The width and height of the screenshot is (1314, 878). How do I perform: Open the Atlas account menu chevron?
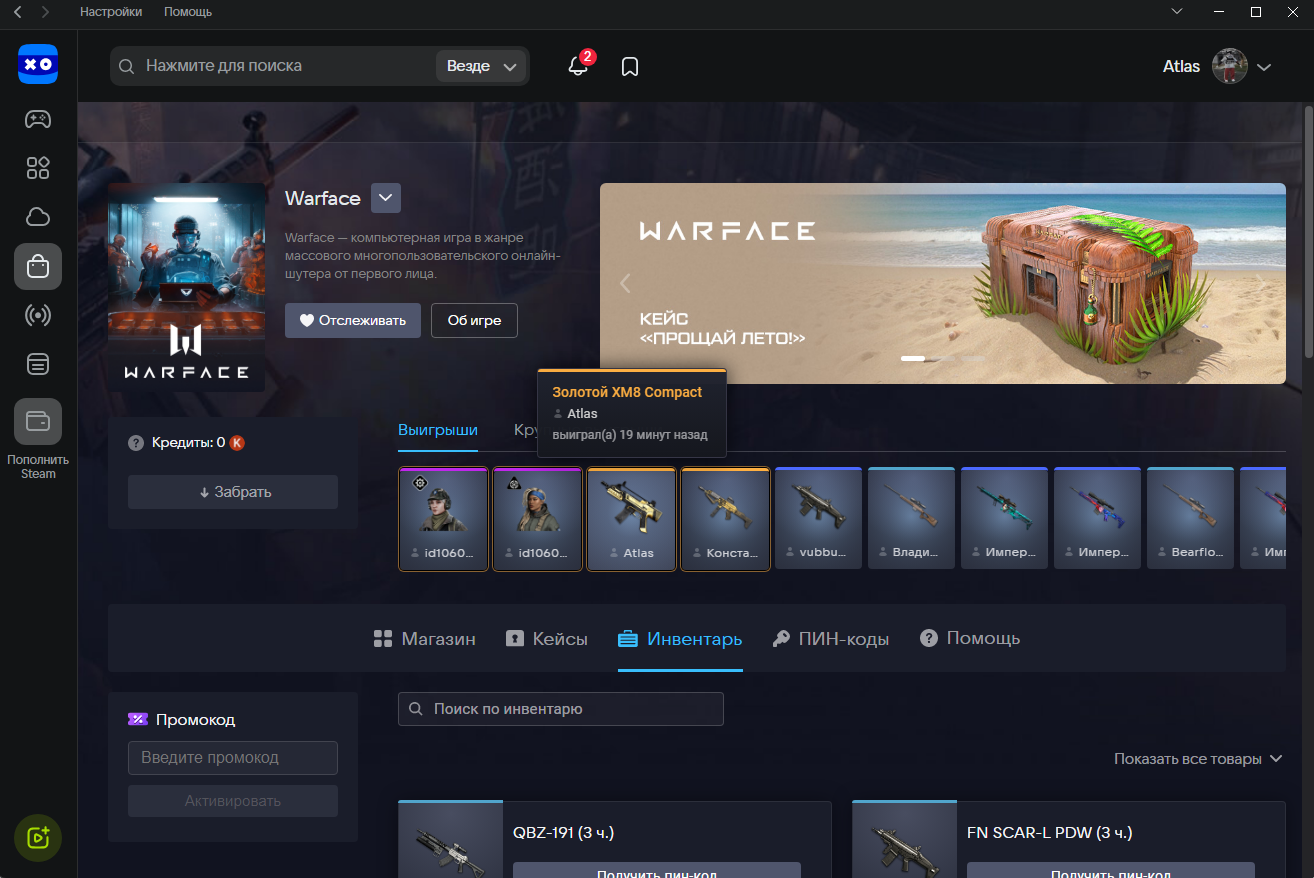[1264, 67]
